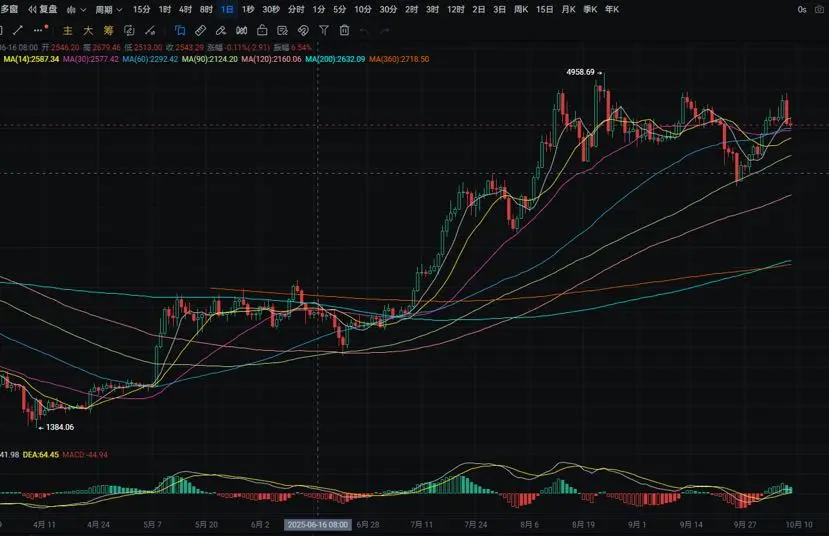Switch to the 1时 timeframe
The height and width of the screenshot is (536, 829).
click(164, 10)
